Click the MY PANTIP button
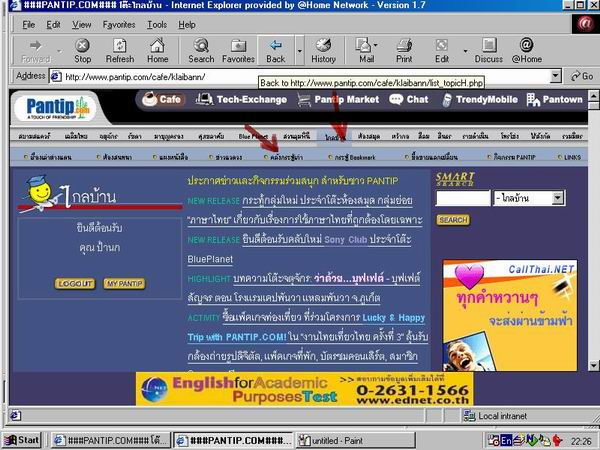The width and height of the screenshot is (600, 450). point(124,284)
